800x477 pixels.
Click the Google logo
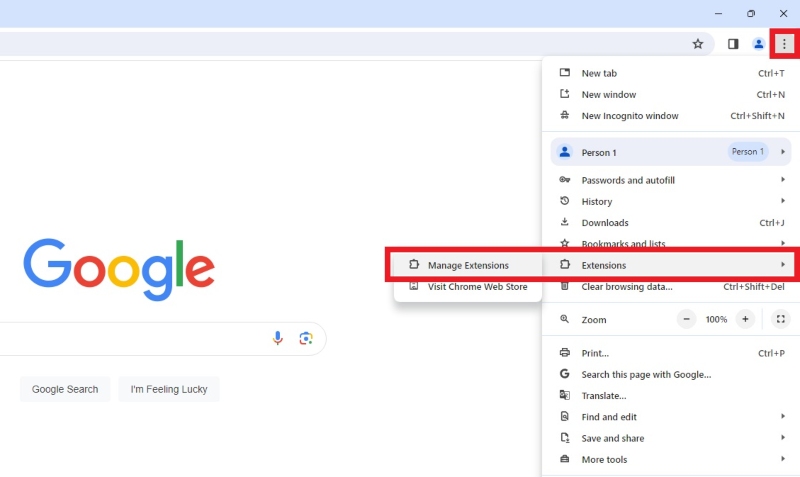119,269
